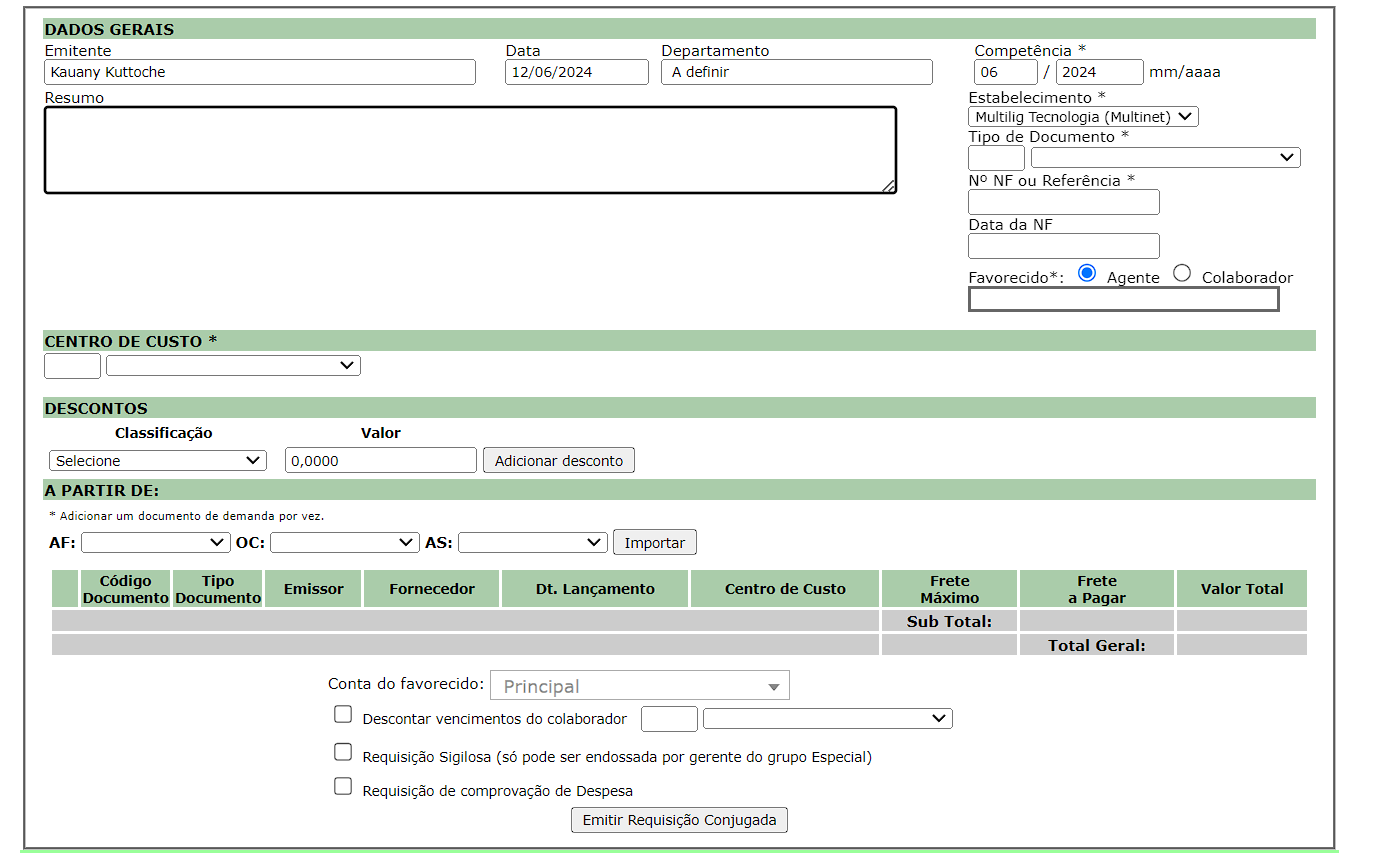
Task: Click Emitir Requisição Conjugada button
Action: 679,820
